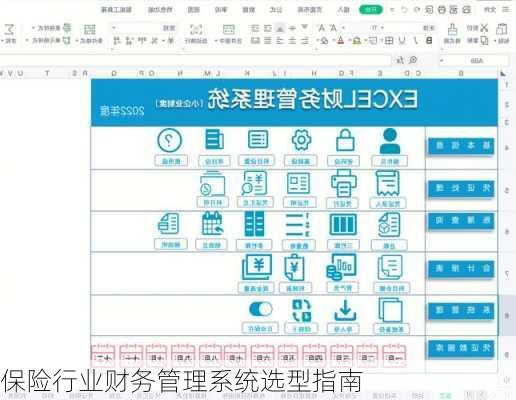The width and height of the screenshot is (516, 400).
Task: Open the gear 基础设置 icon
Action: coord(301,140)
